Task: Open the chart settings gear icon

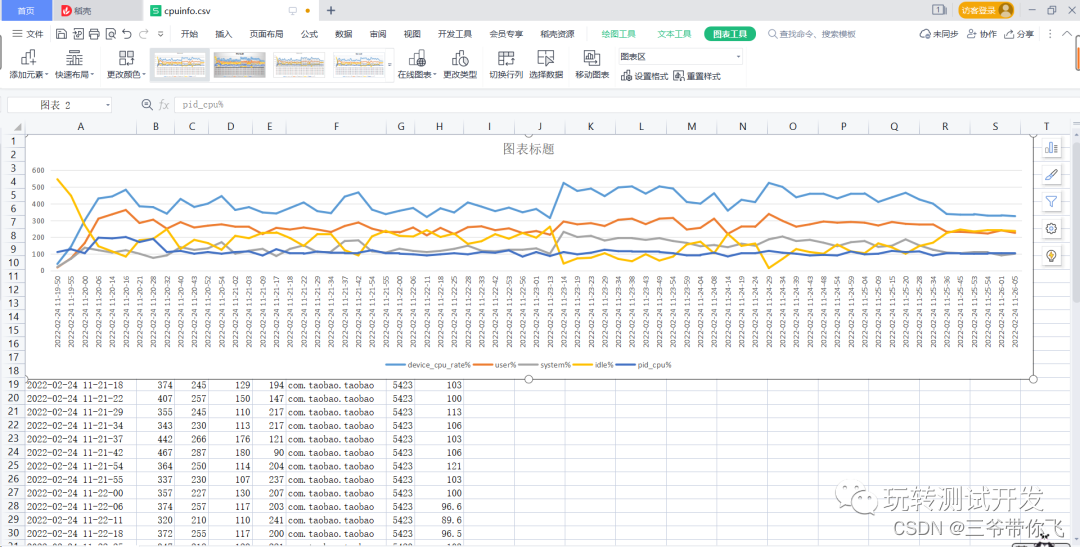Action: coord(1051,228)
